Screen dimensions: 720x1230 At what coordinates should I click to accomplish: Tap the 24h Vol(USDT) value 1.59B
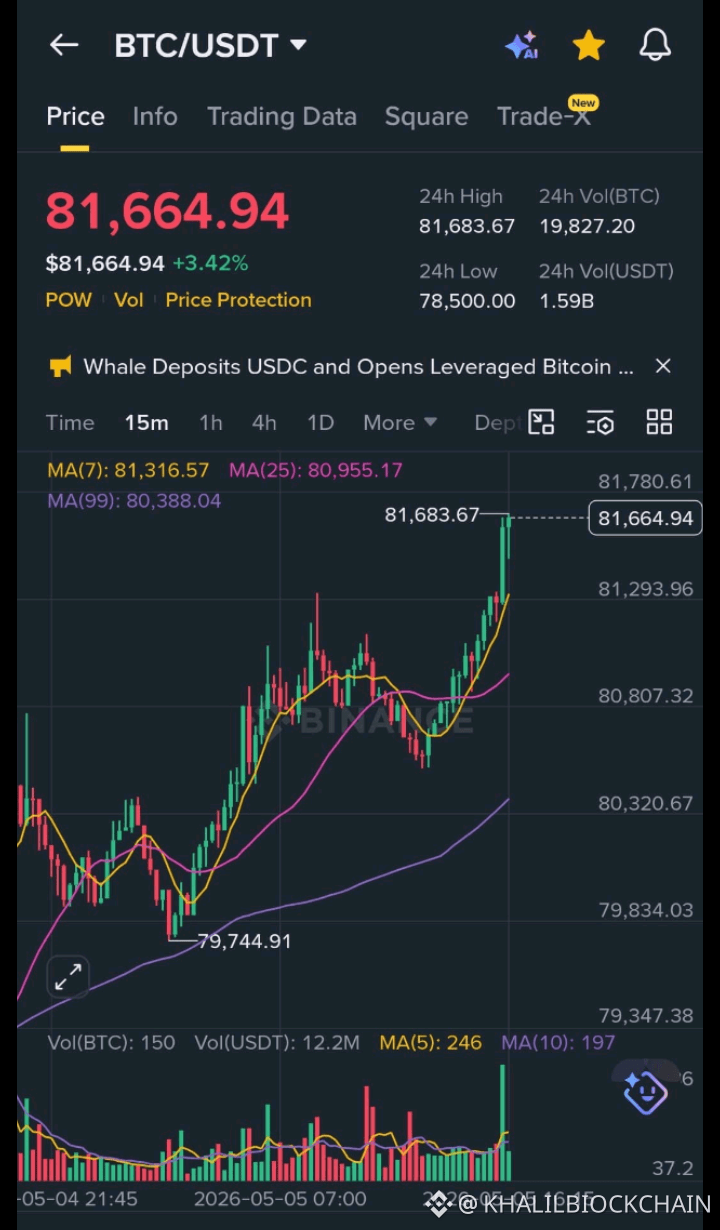567,301
